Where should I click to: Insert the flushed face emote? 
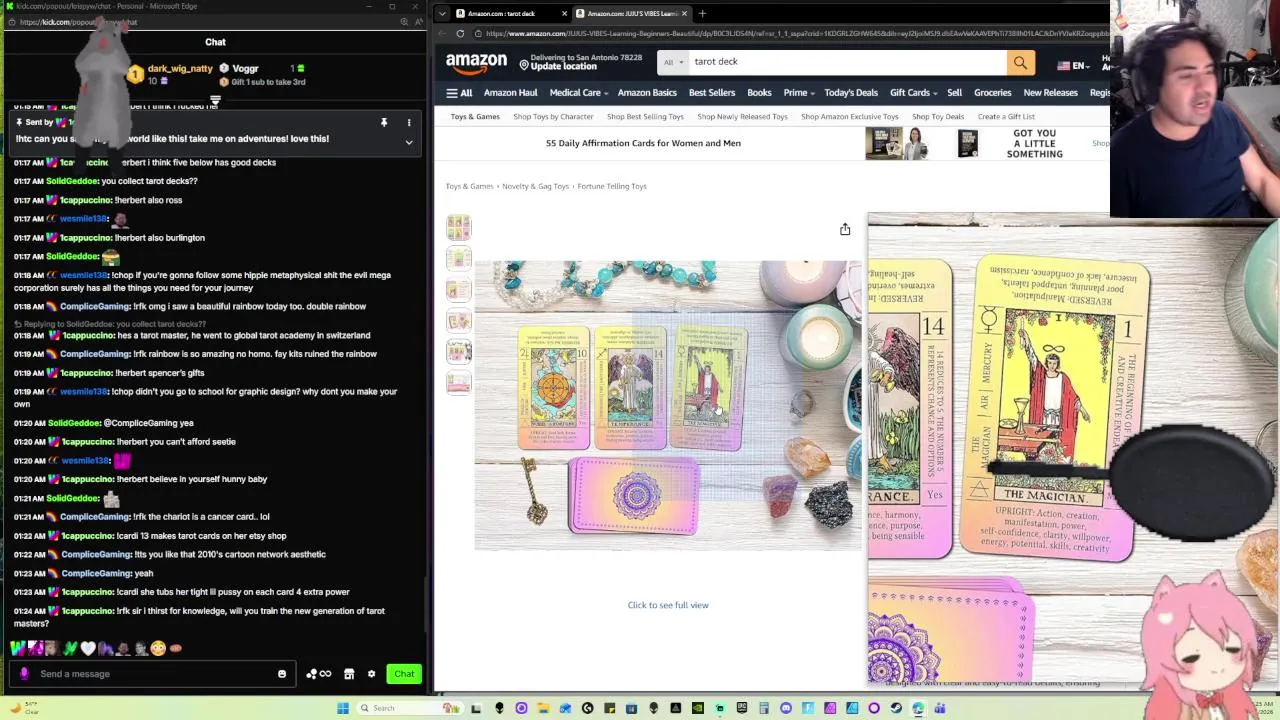click(158, 648)
